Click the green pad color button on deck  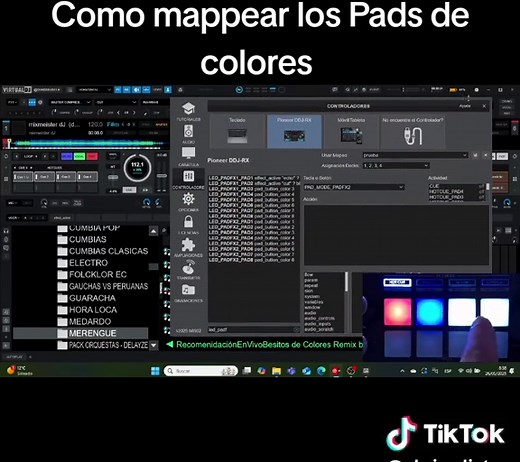[79, 156]
